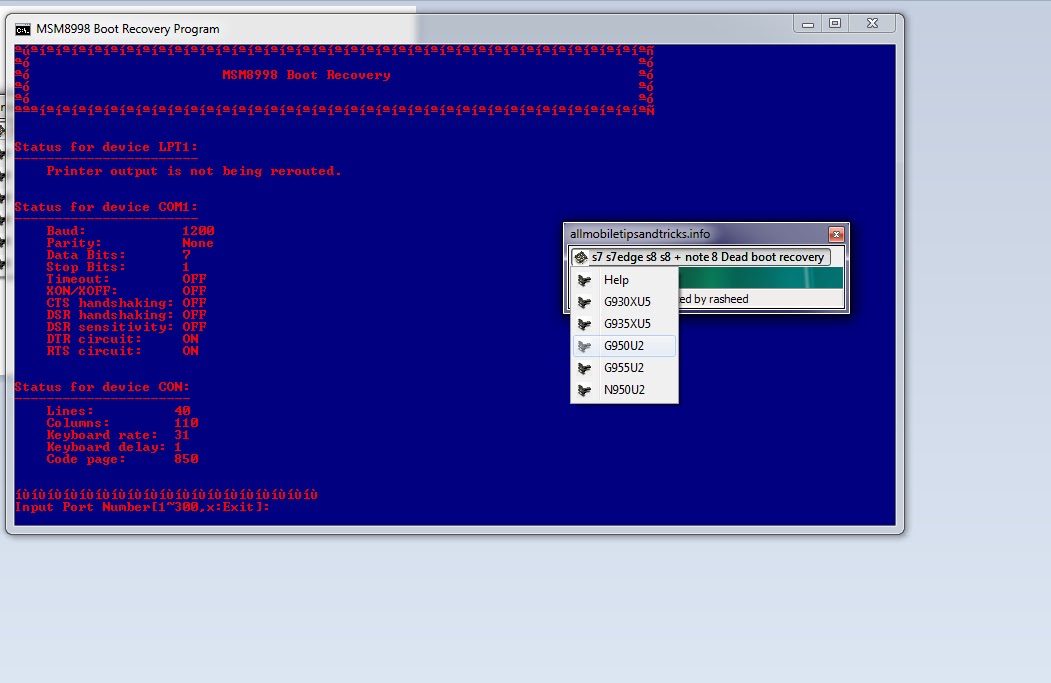Click the gear icon on the Dead boot recovery button
The width and height of the screenshot is (1051, 683).
point(580,257)
